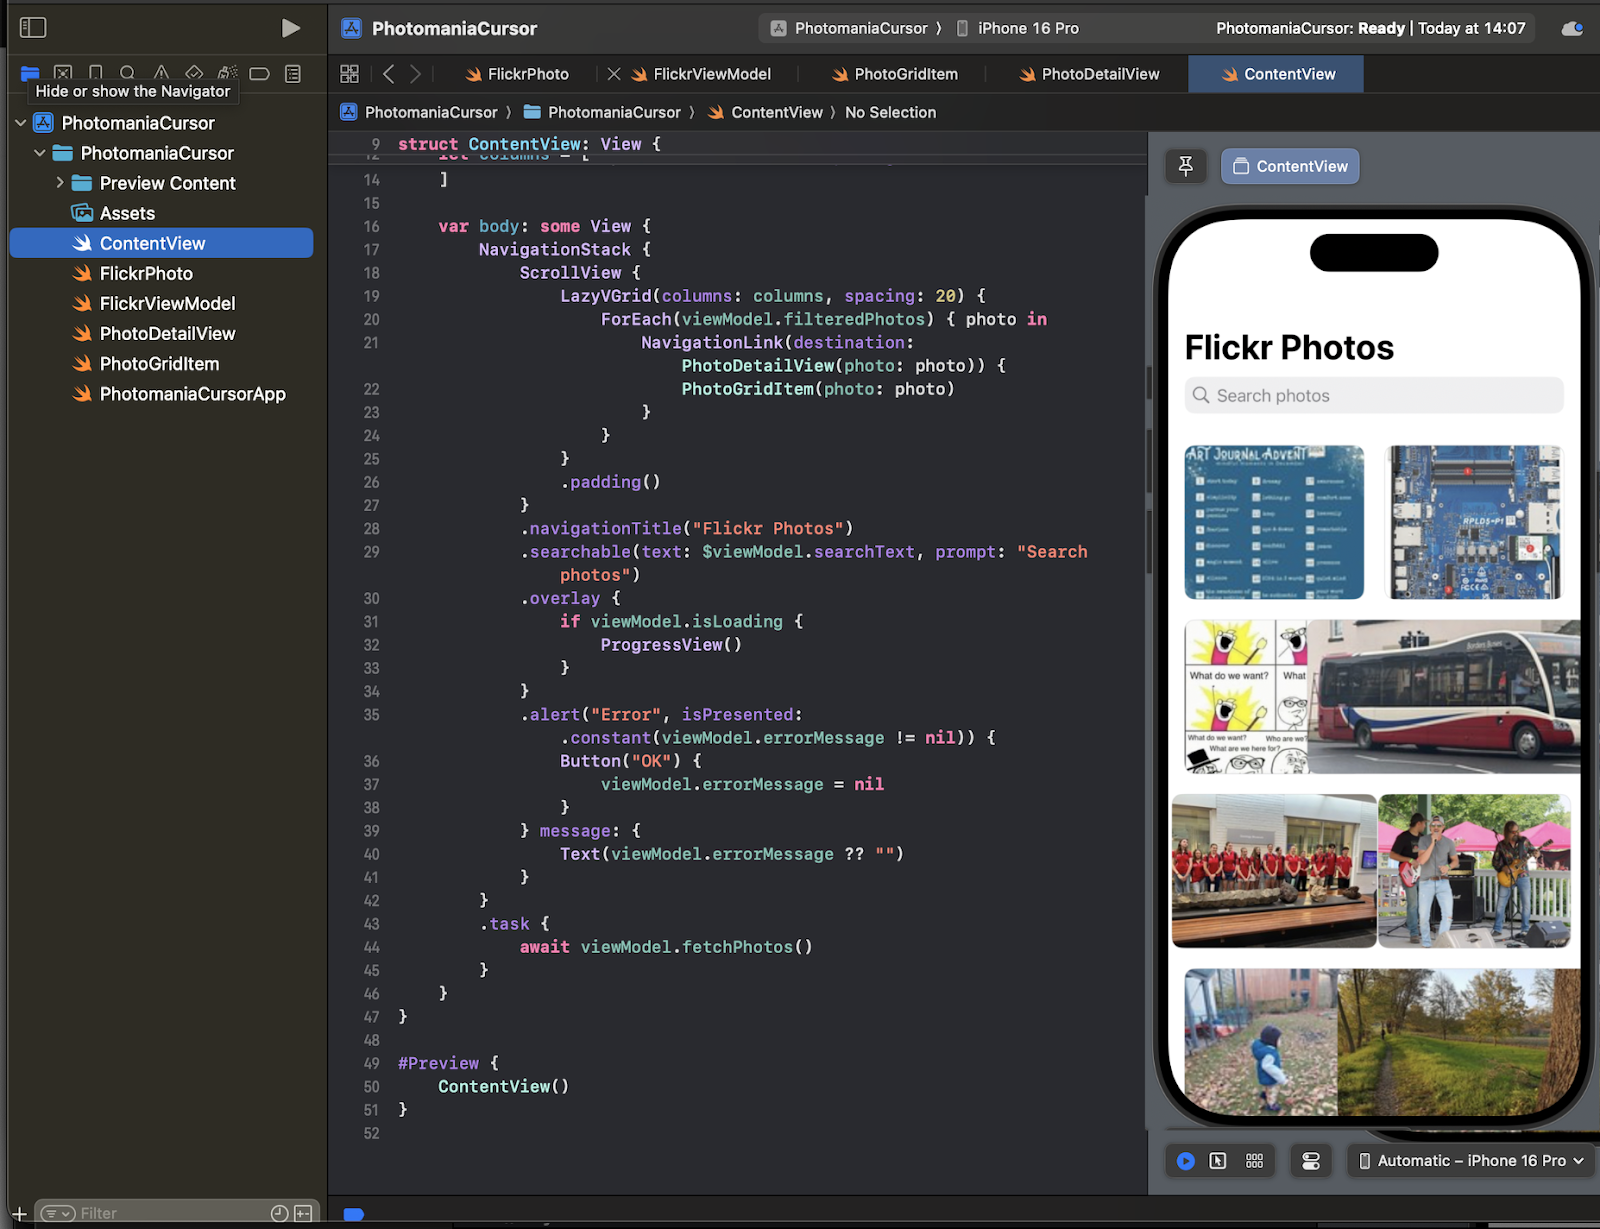Screen dimensions: 1600x1229
Task: Click the ContentView breadcrumb
Action: (x=765, y=112)
